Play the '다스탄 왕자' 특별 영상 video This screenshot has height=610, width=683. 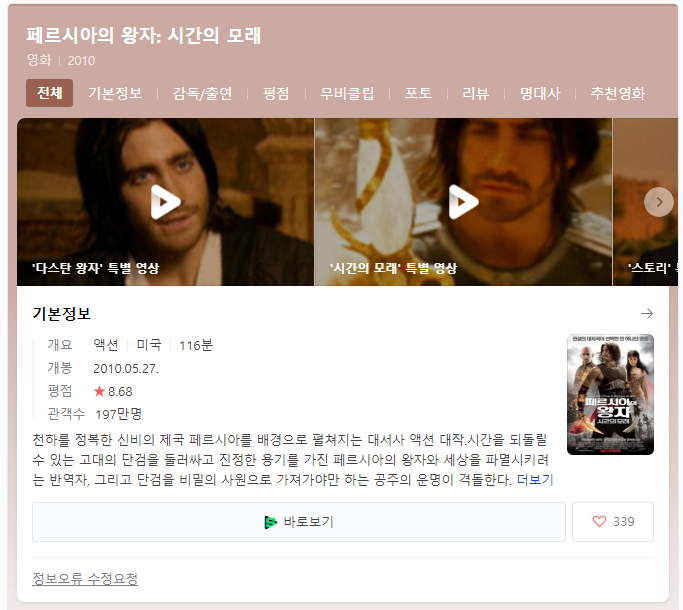(166, 202)
